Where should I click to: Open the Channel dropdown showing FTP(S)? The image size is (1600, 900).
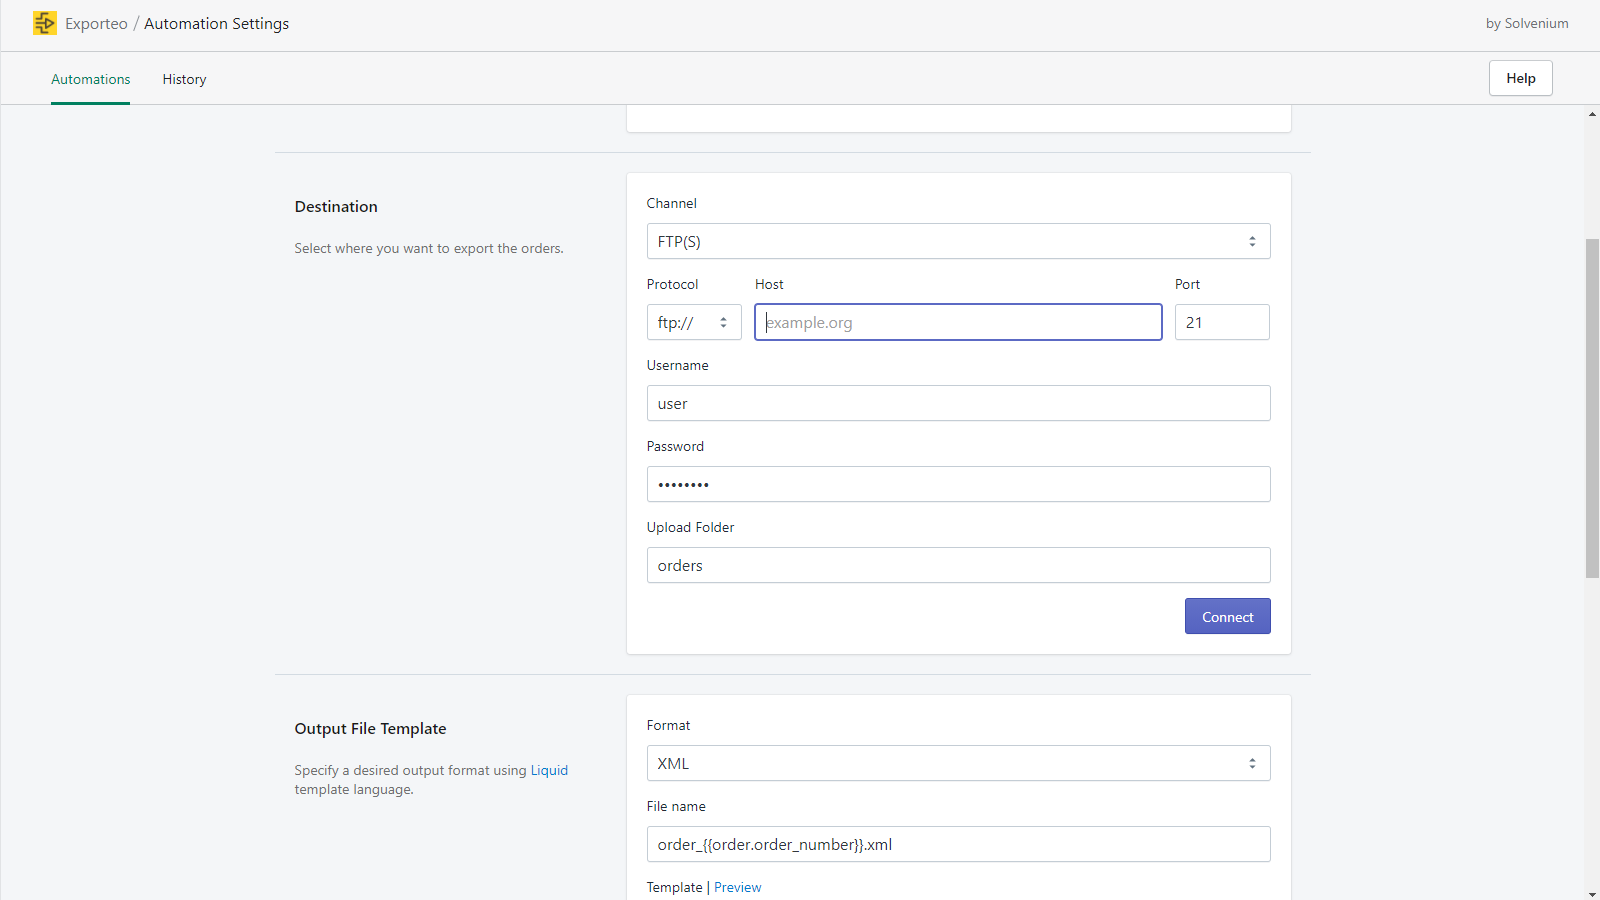957,241
